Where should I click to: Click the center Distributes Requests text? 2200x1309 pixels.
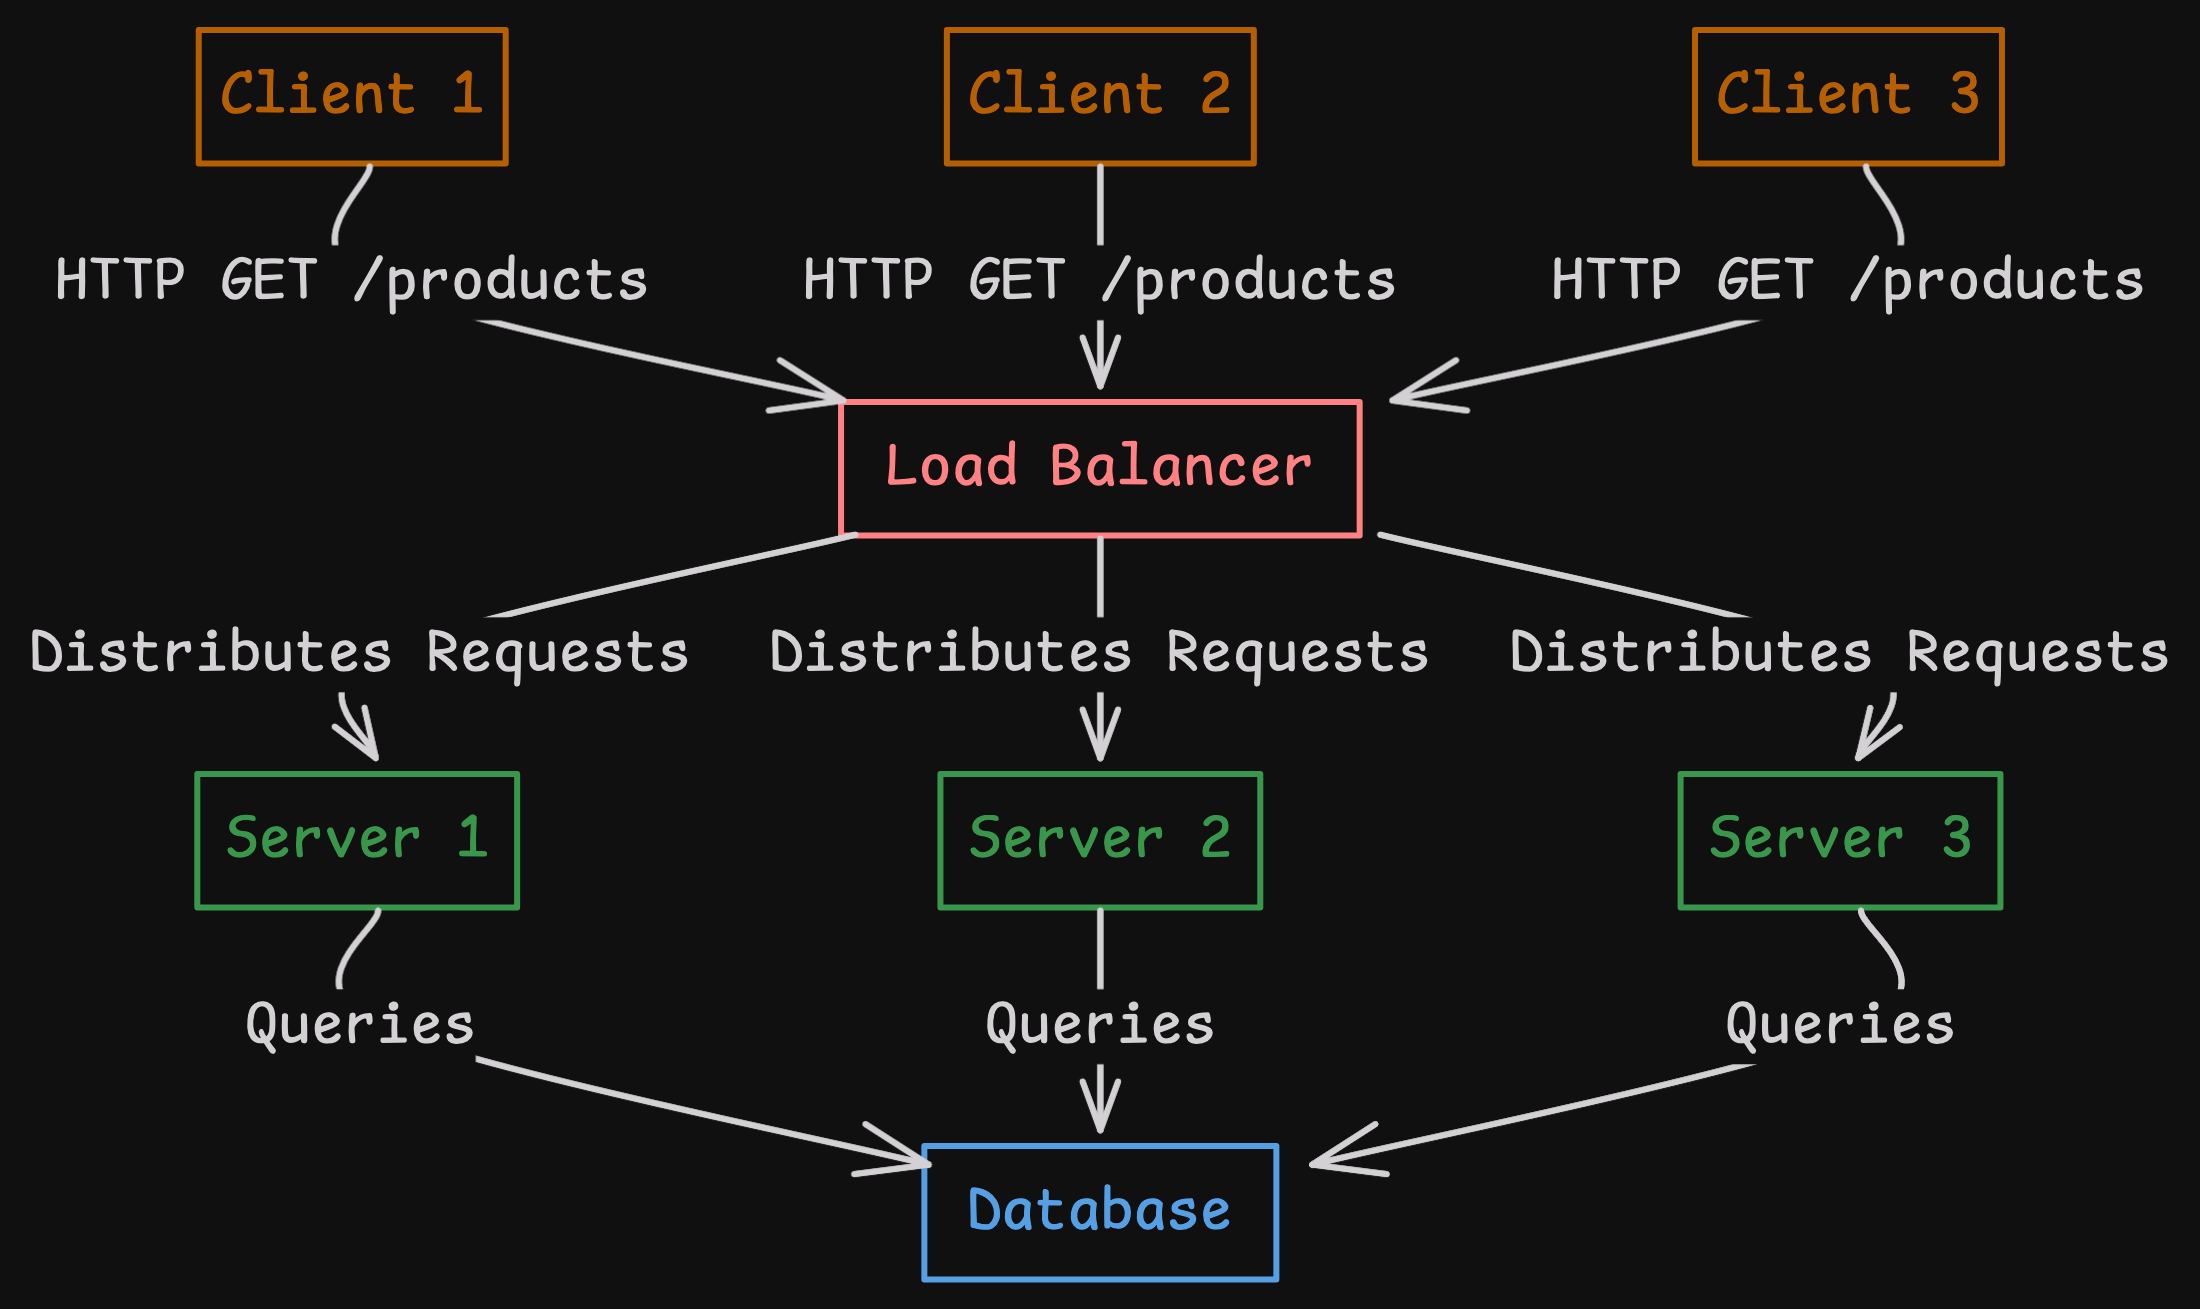tap(1096, 652)
